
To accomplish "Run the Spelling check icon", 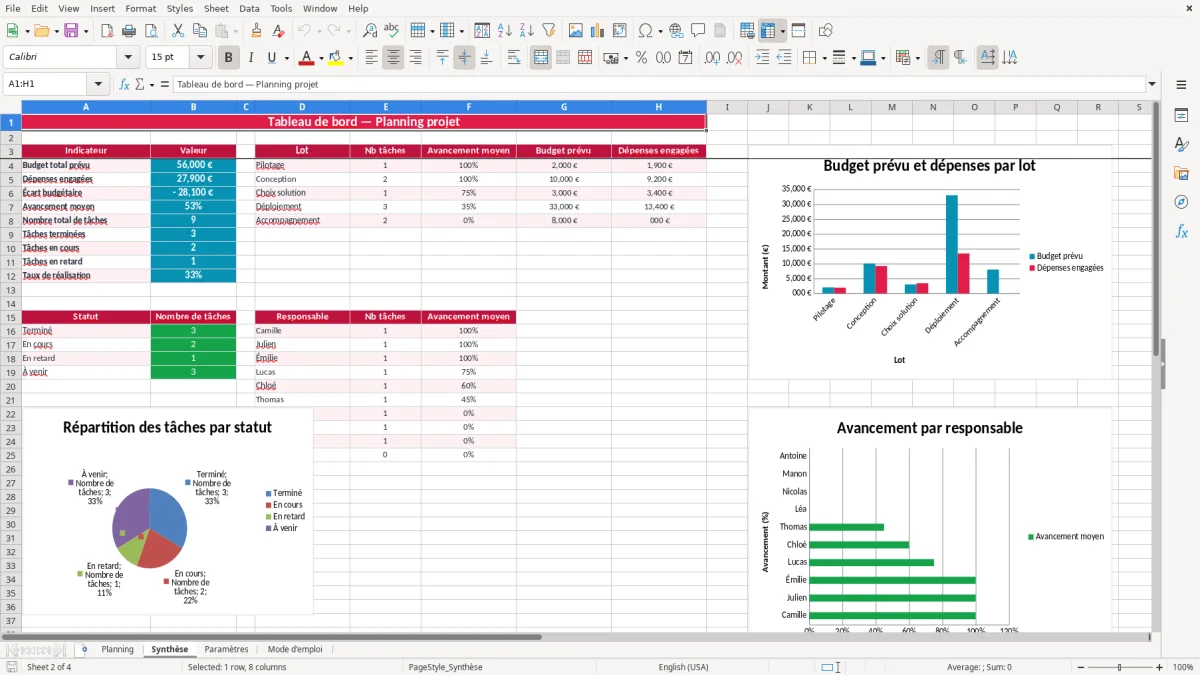I will point(392,31).
